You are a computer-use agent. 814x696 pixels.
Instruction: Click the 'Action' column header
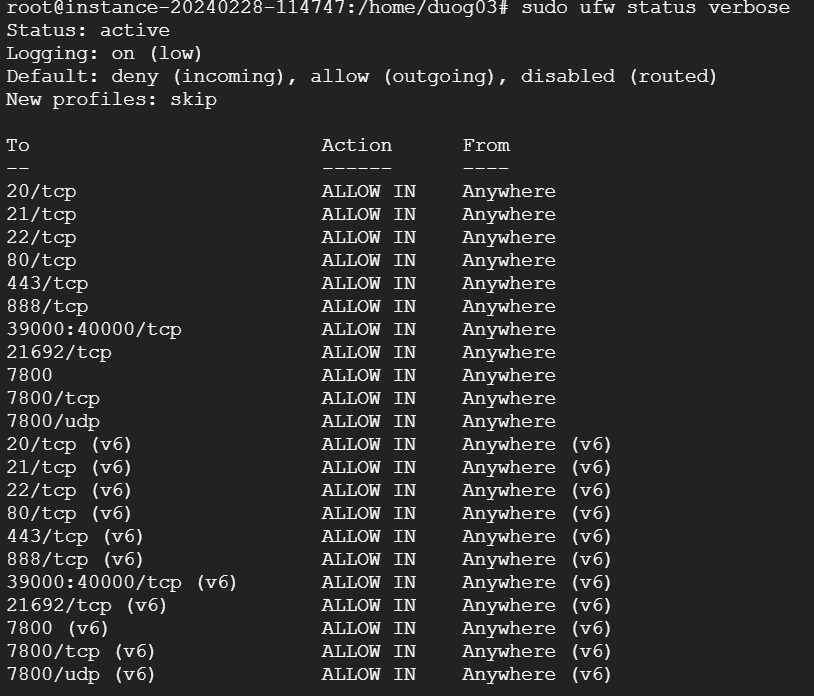coord(356,145)
